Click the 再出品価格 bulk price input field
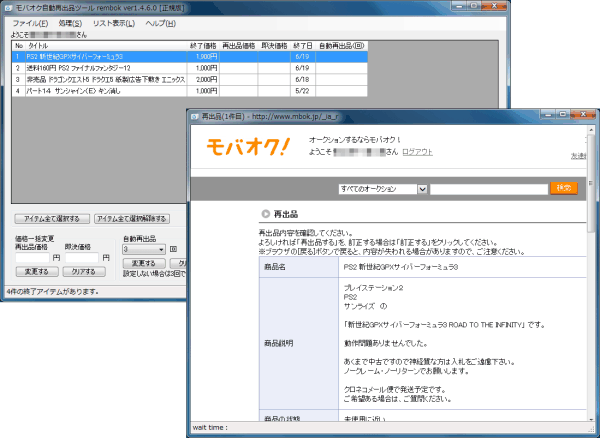 [x=33, y=257]
